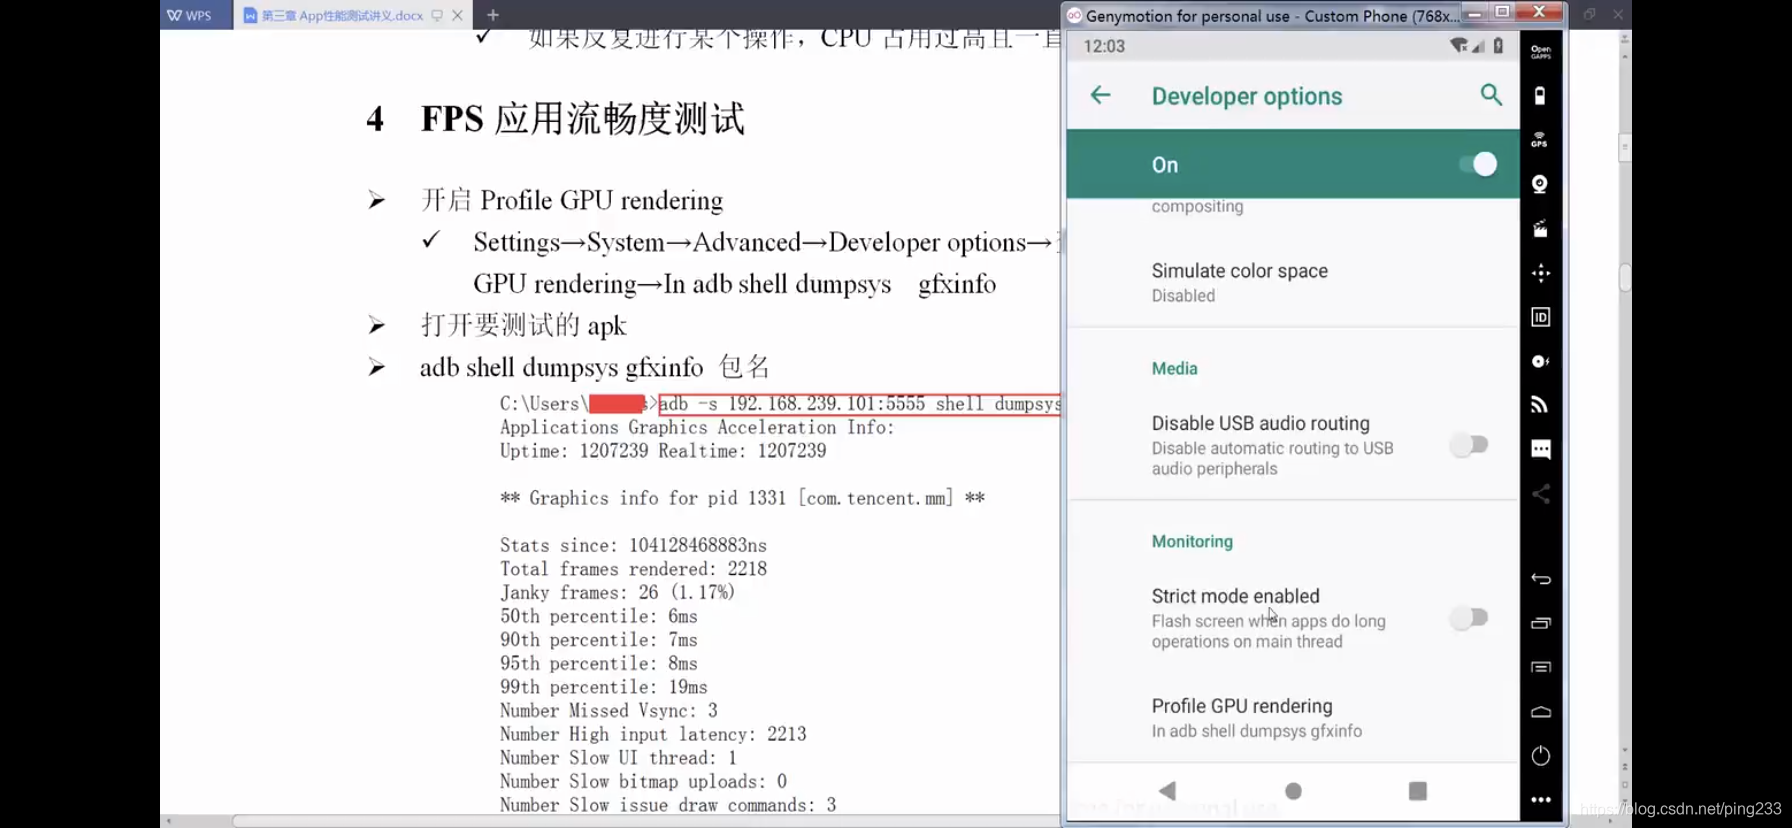Click the Genymotion sidebar recent apps button
This screenshot has height=828, width=1792.
1540,623
